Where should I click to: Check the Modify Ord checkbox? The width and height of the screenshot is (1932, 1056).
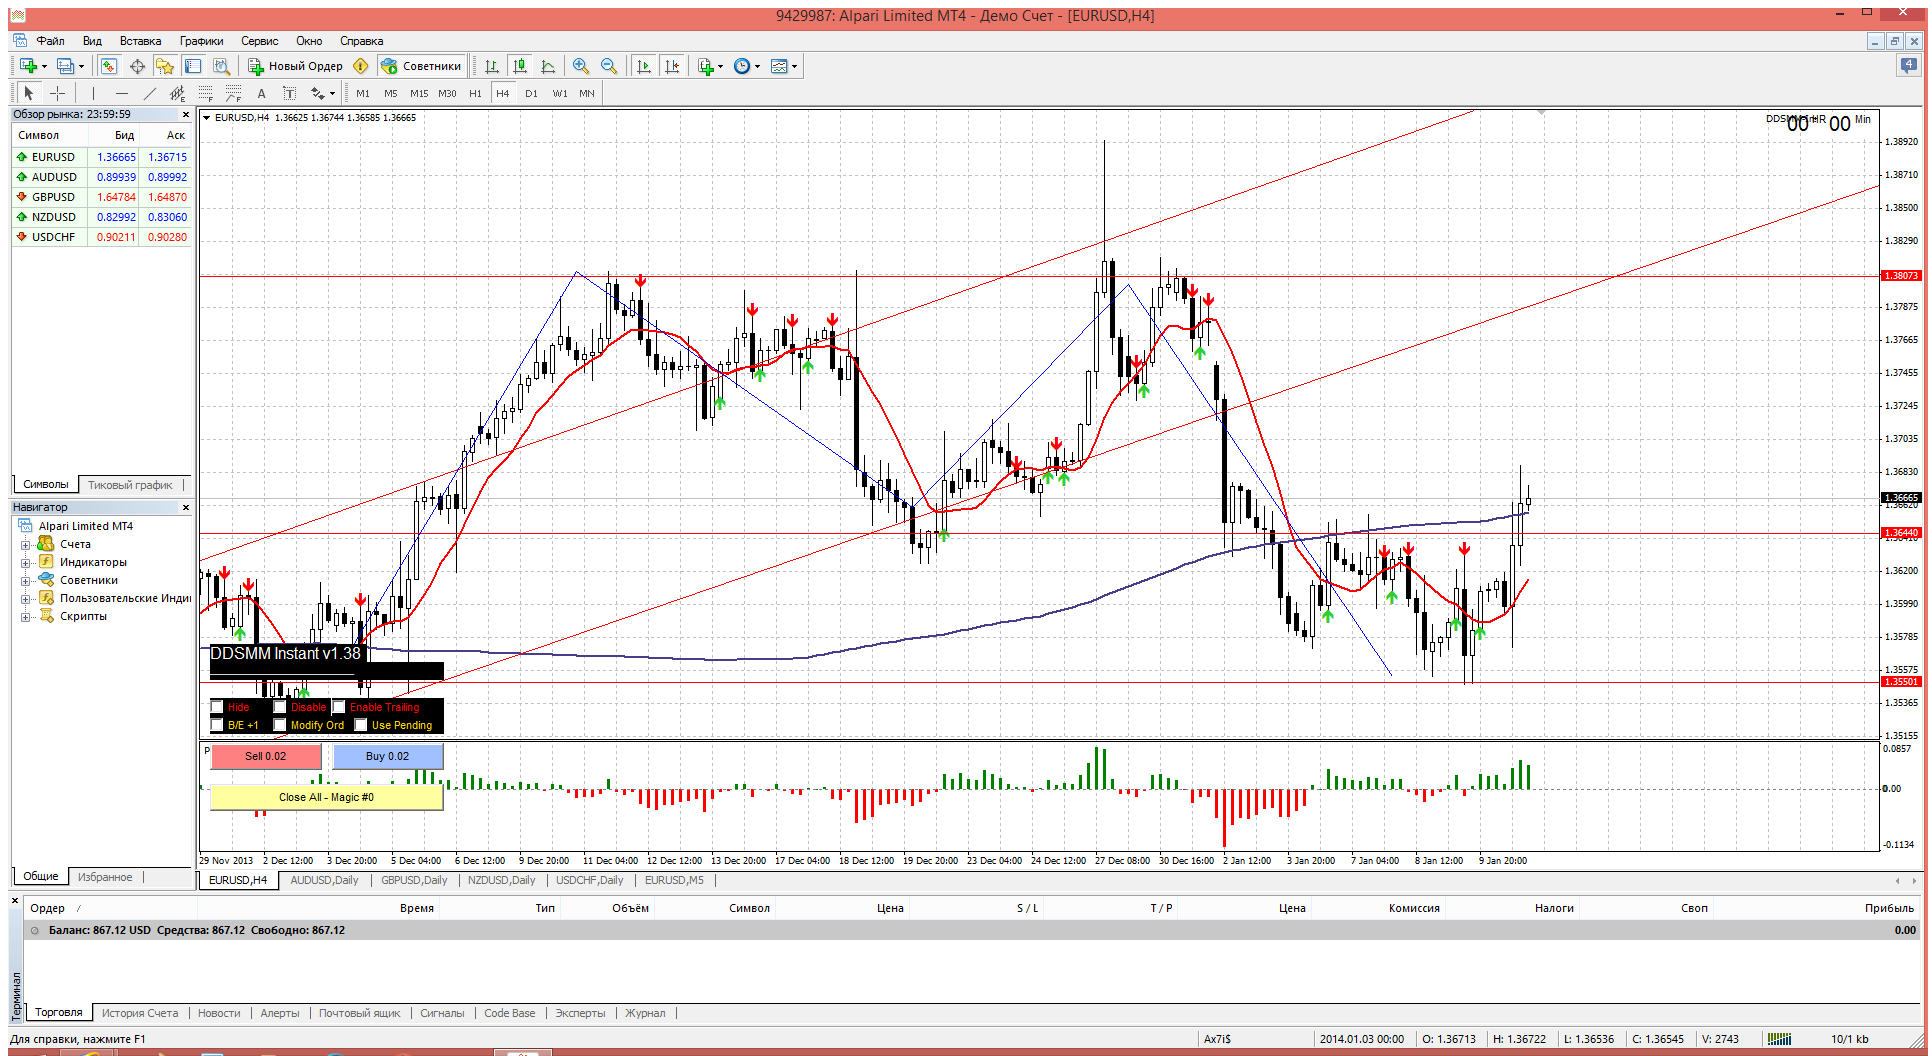[280, 725]
